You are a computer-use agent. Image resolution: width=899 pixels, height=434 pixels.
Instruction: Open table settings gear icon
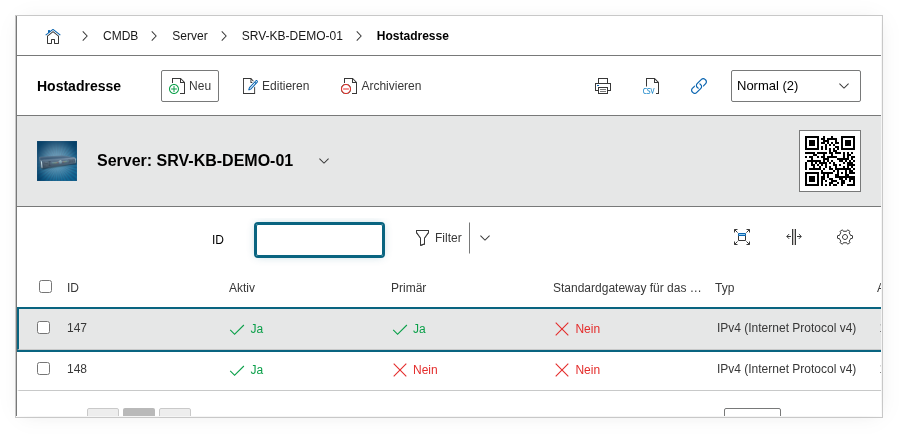(x=844, y=237)
